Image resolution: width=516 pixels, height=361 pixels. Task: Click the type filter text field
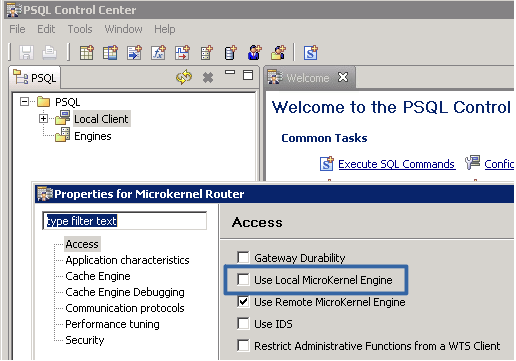pos(125,221)
